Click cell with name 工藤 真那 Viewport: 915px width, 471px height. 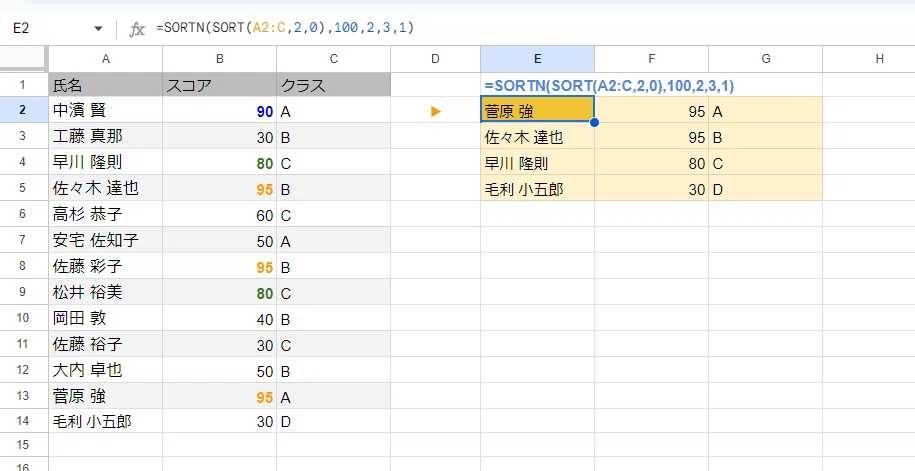click(x=106, y=137)
